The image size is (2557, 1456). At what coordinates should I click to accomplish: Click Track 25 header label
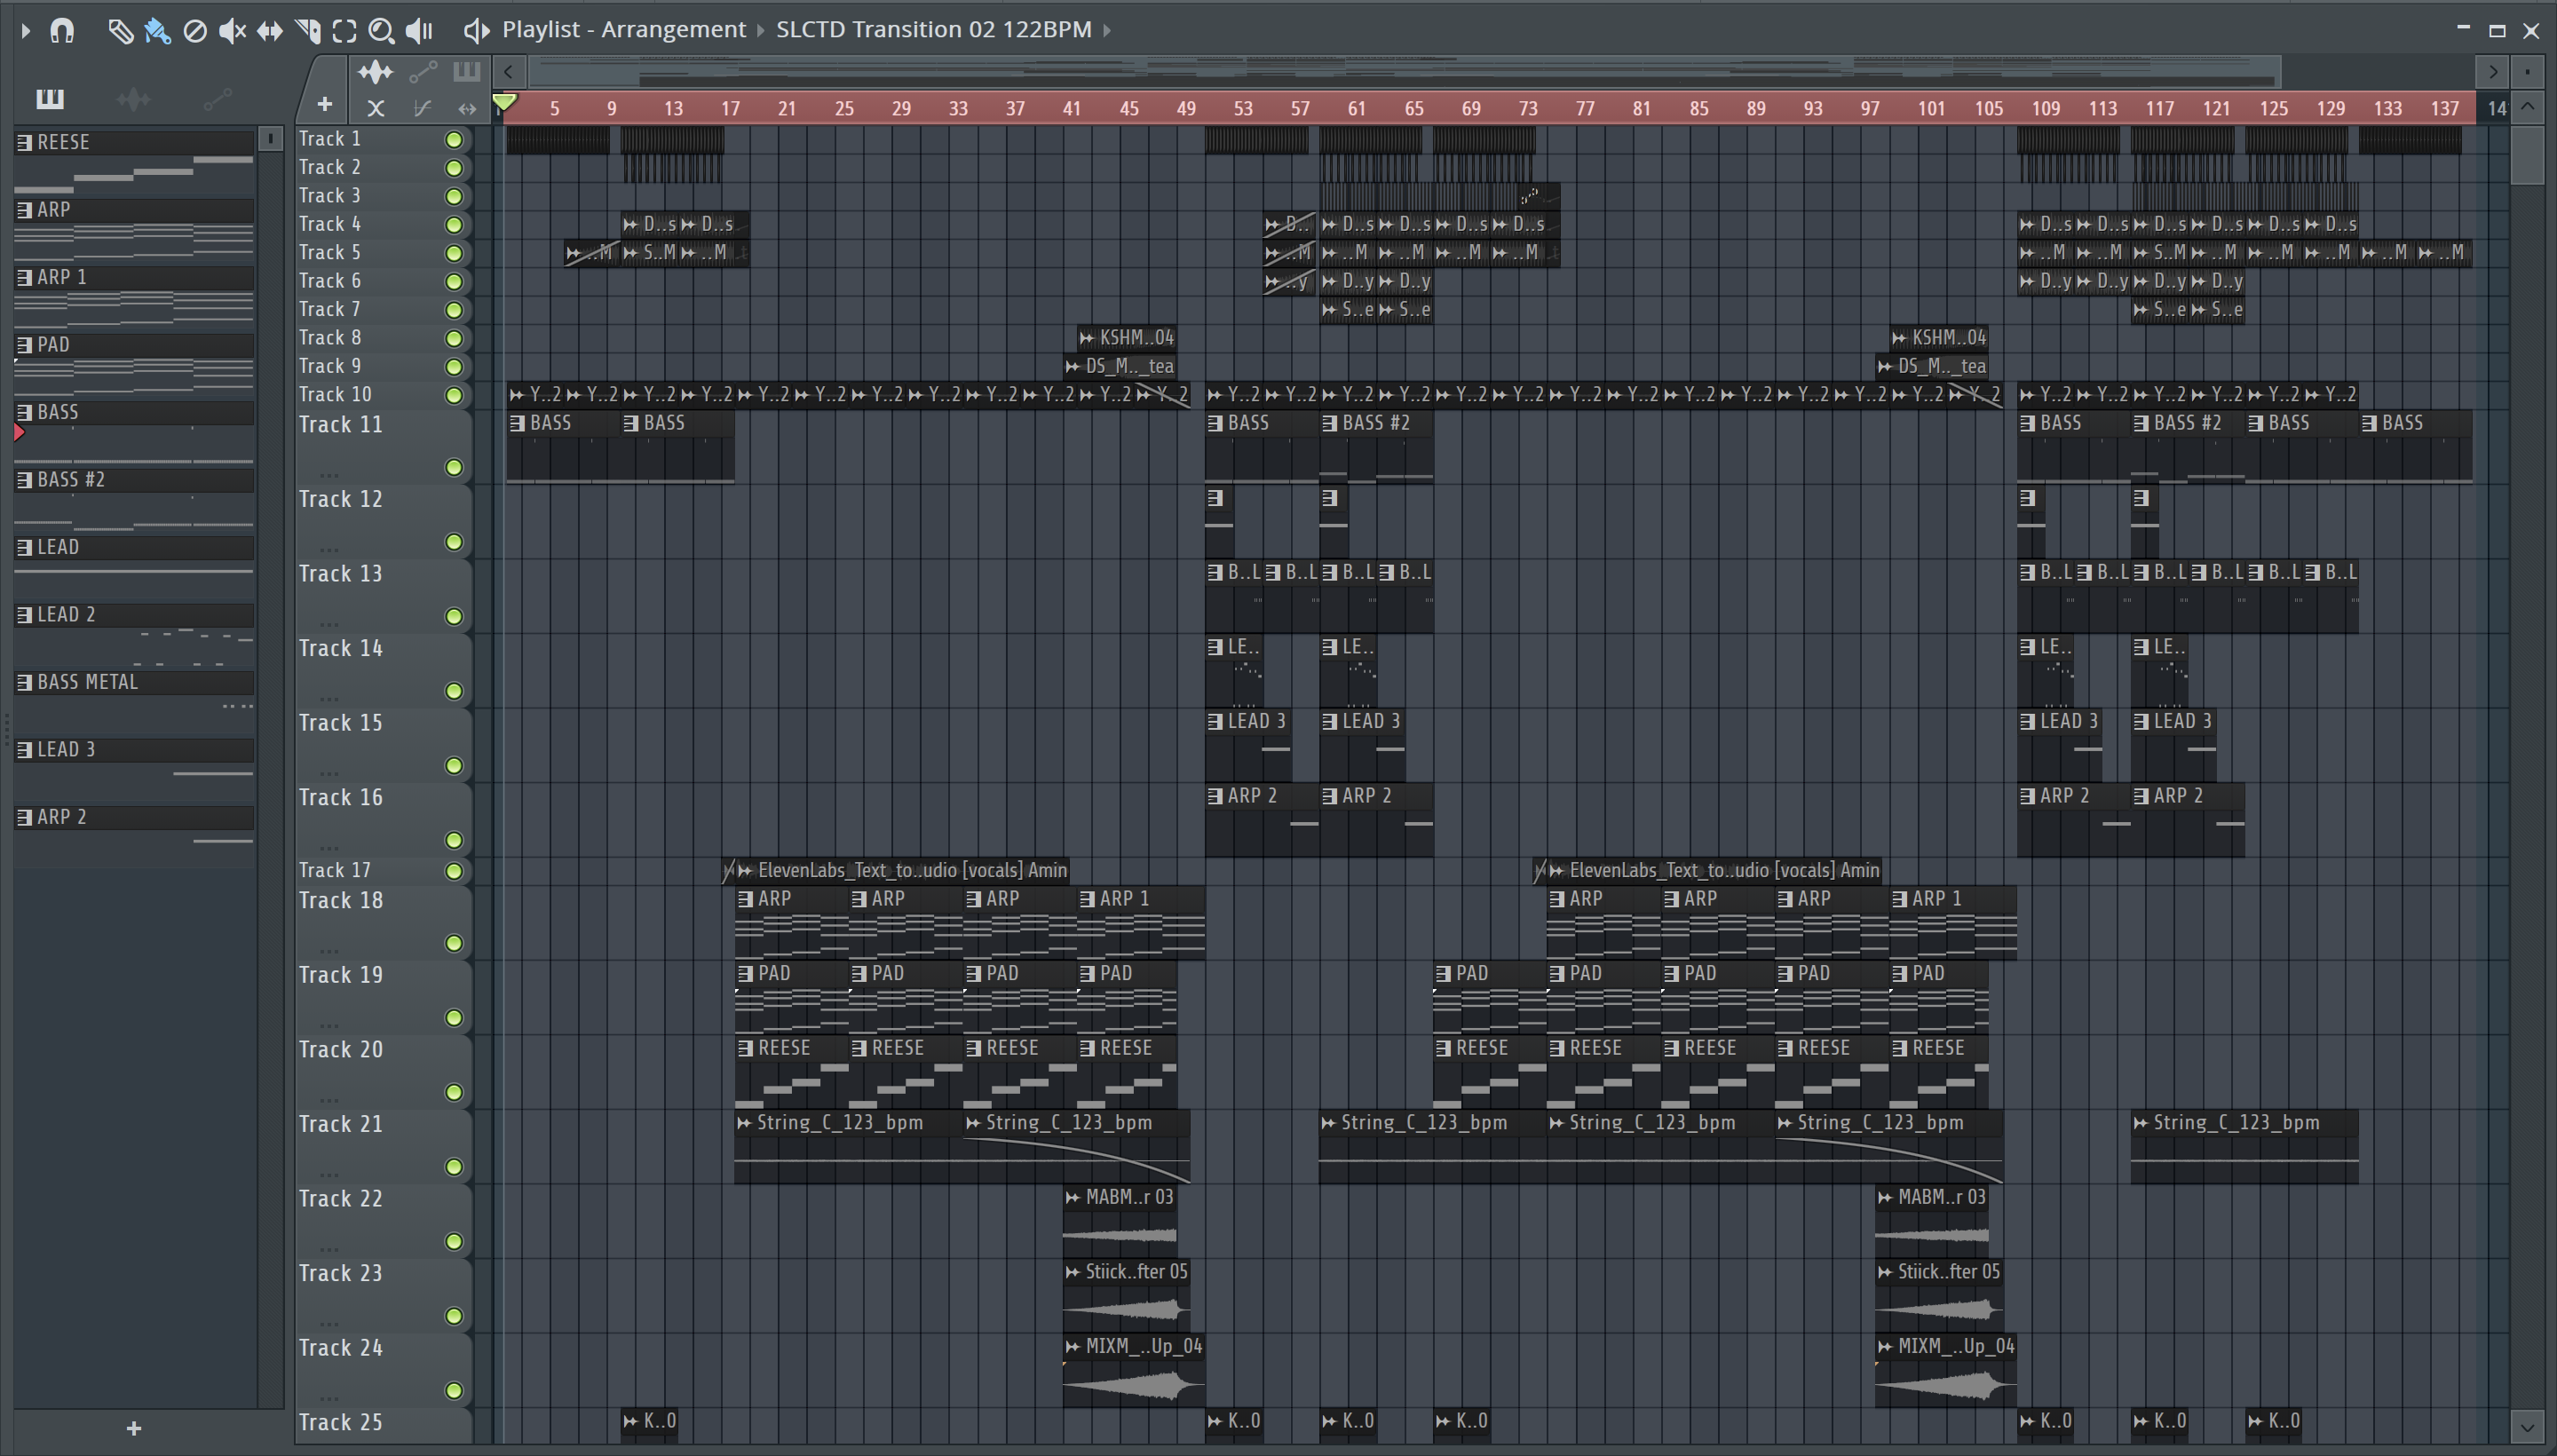(x=341, y=1423)
